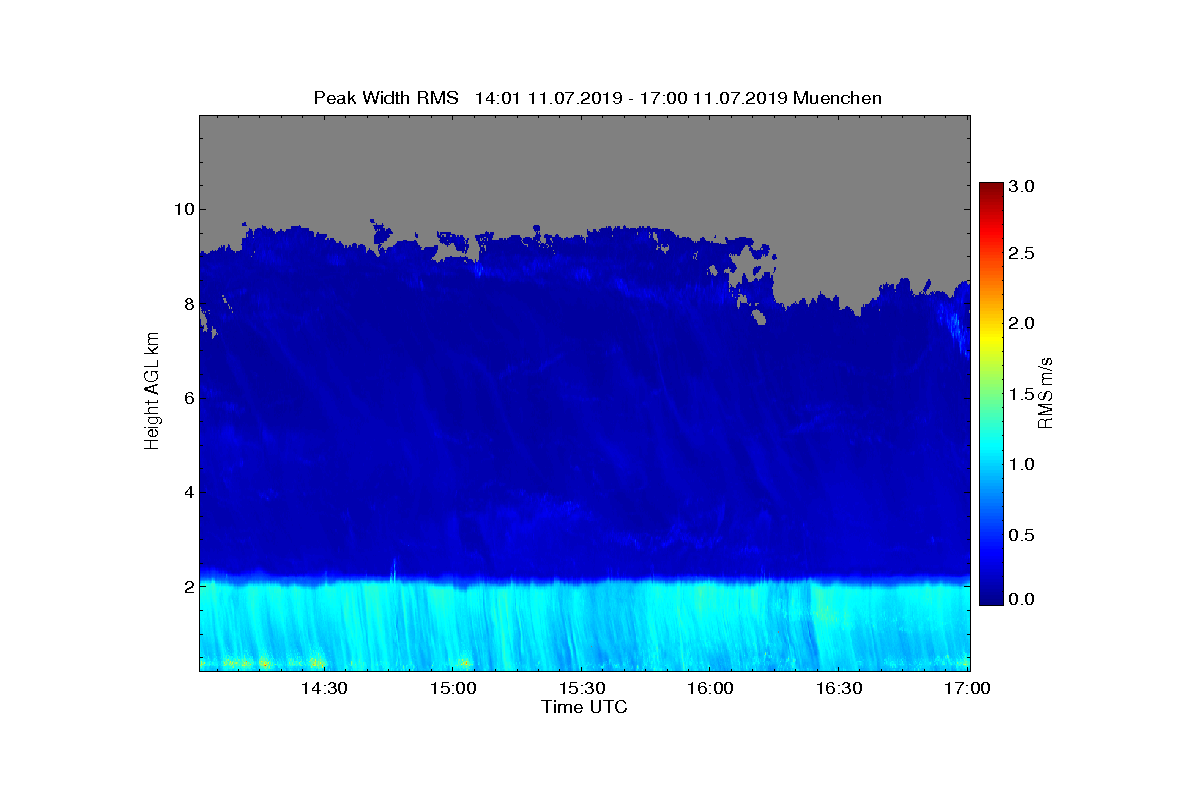Image resolution: width=1200 pixels, height=800 pixels.
Task: Click the colorbar value 1.5
Action: click(1021, 394)
